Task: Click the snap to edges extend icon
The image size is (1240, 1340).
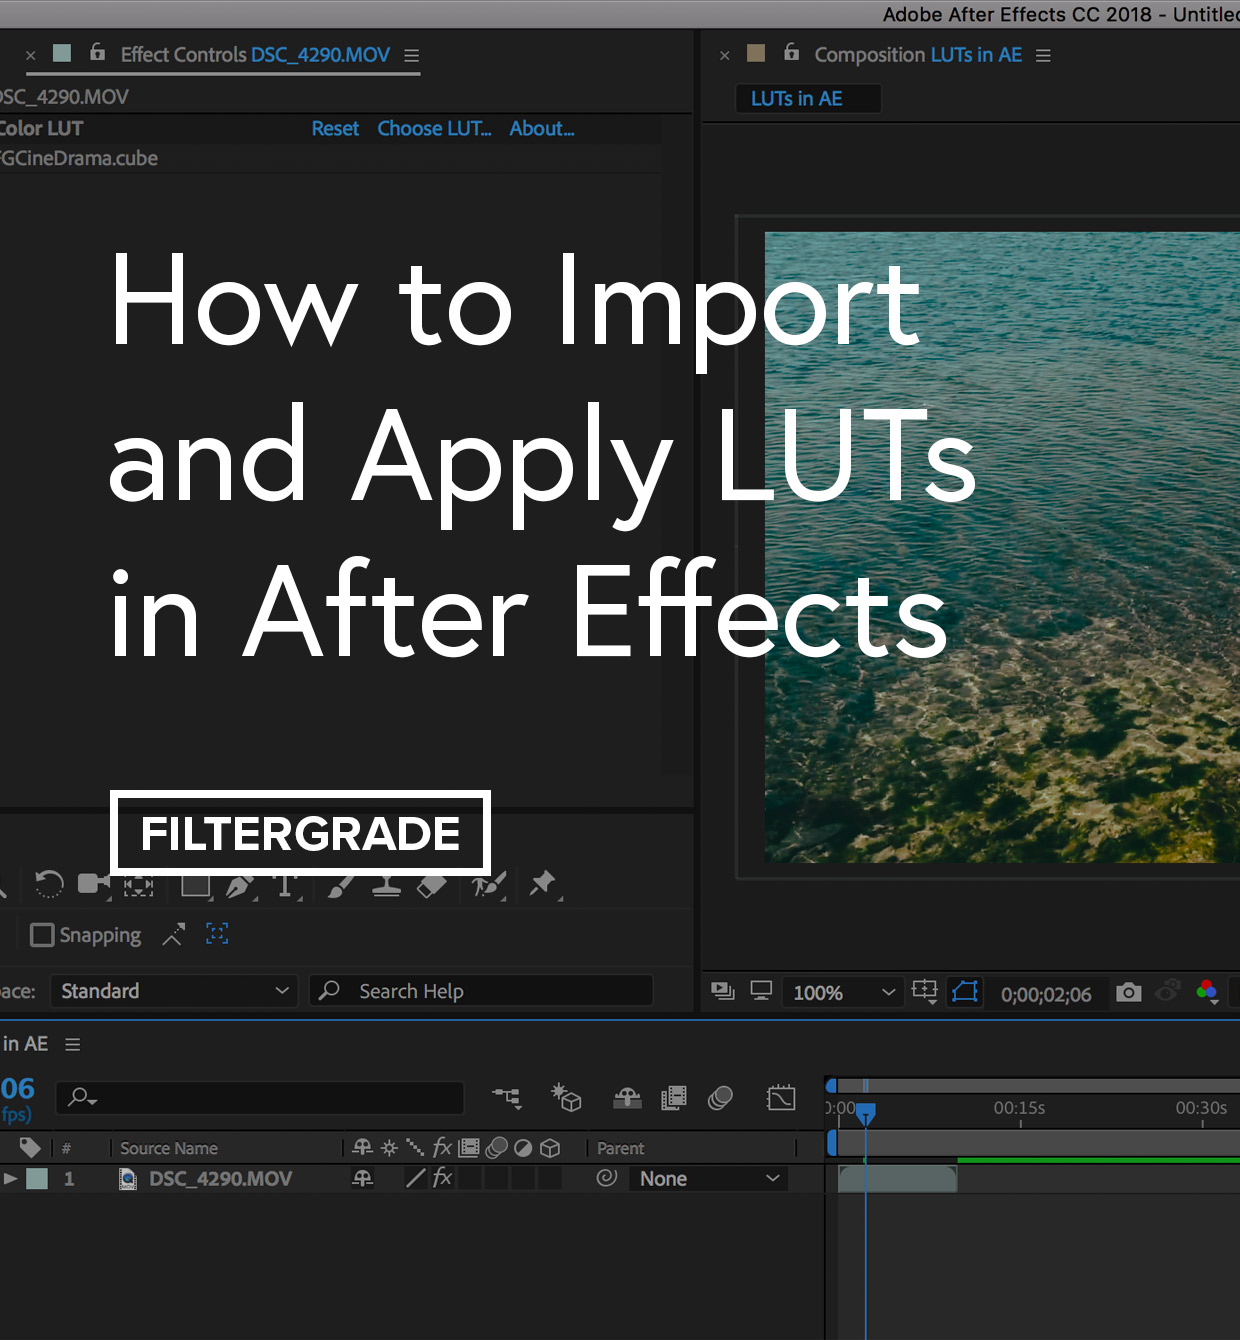Action: coord(173,935)
